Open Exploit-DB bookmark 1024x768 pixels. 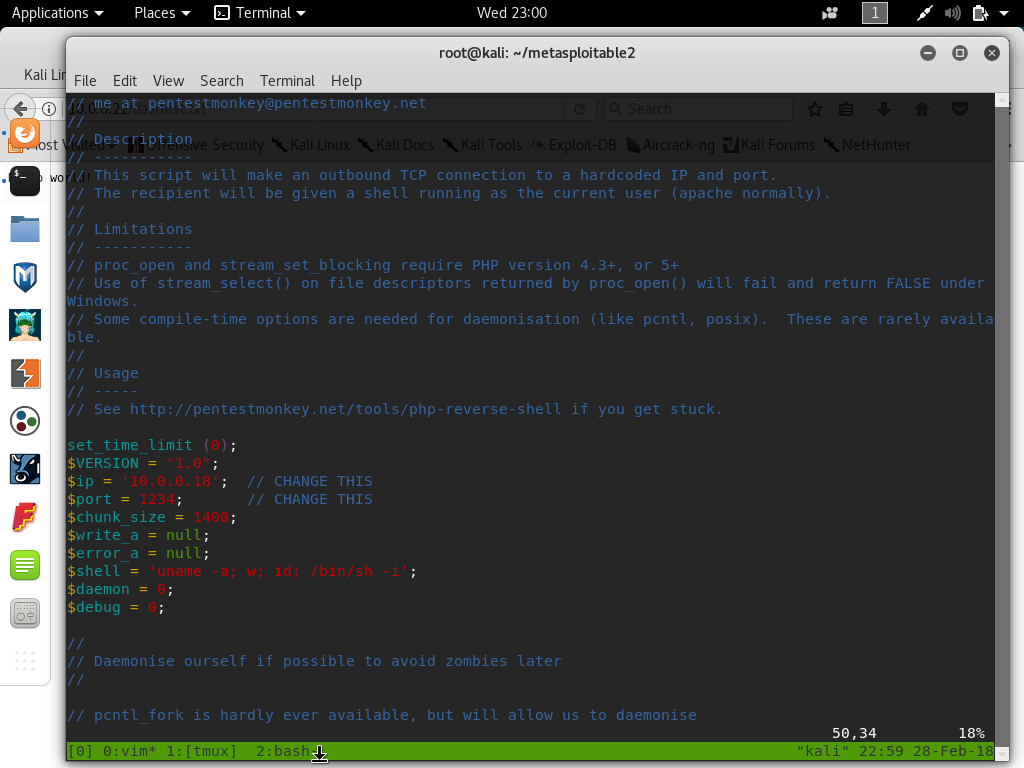[574, 145]
